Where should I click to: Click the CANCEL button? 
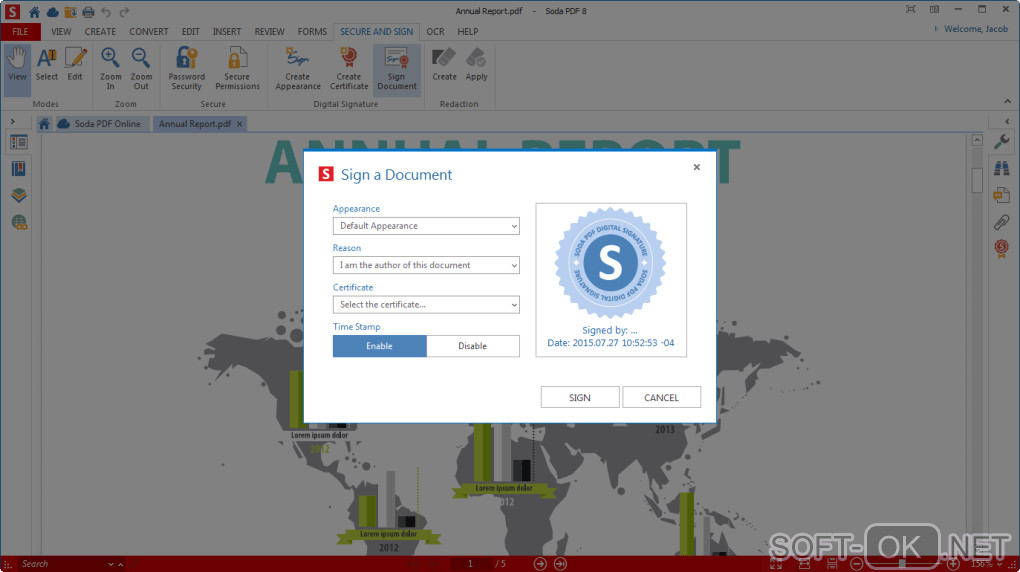tap(661, 398)
